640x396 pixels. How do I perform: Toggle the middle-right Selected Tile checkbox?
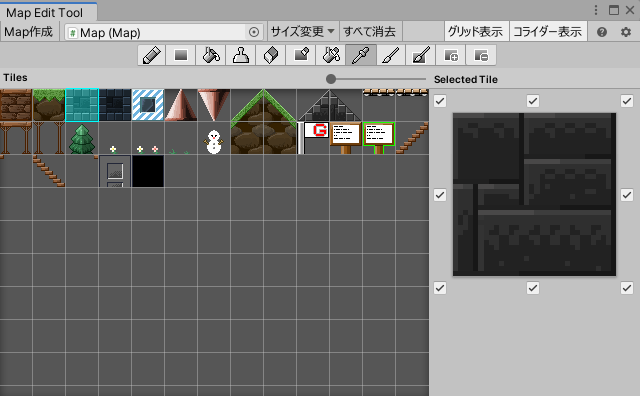pos(627,195)
